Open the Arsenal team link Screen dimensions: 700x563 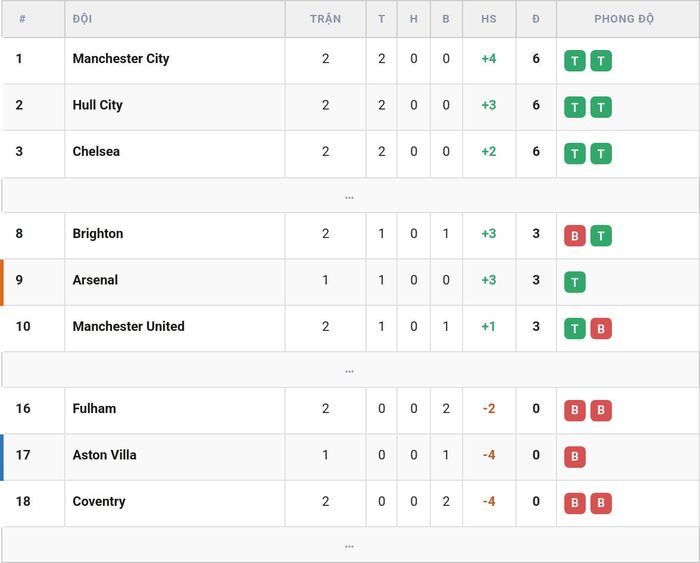[x=95, y=280]
